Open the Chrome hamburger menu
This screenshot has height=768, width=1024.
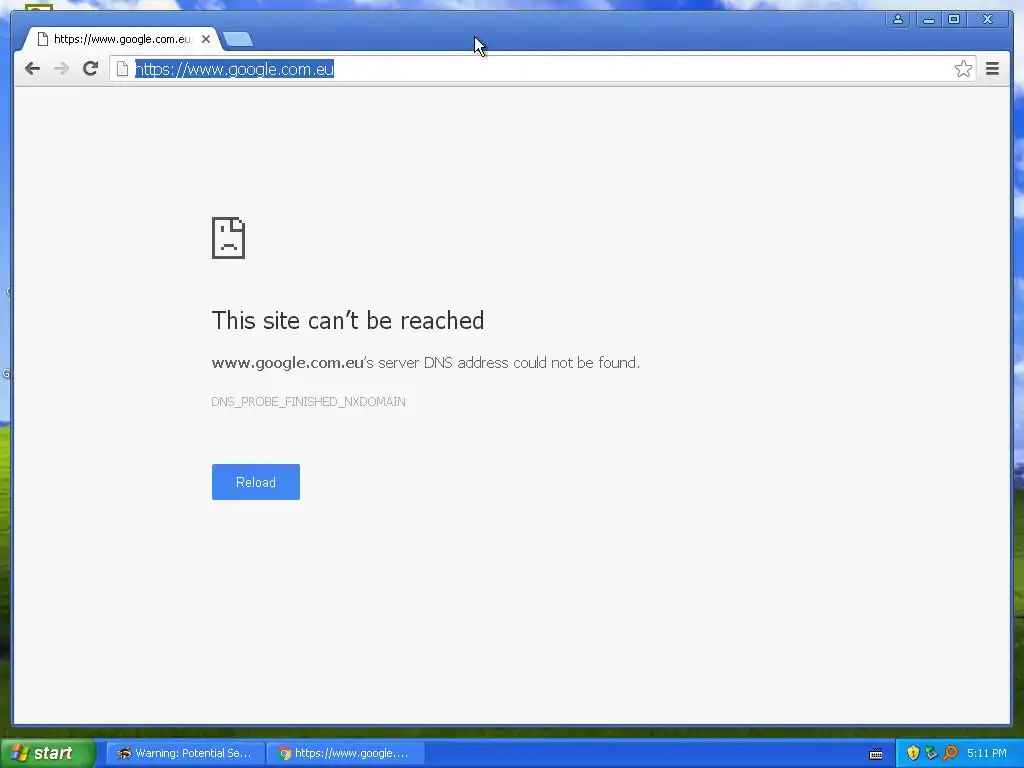point(992,69)
